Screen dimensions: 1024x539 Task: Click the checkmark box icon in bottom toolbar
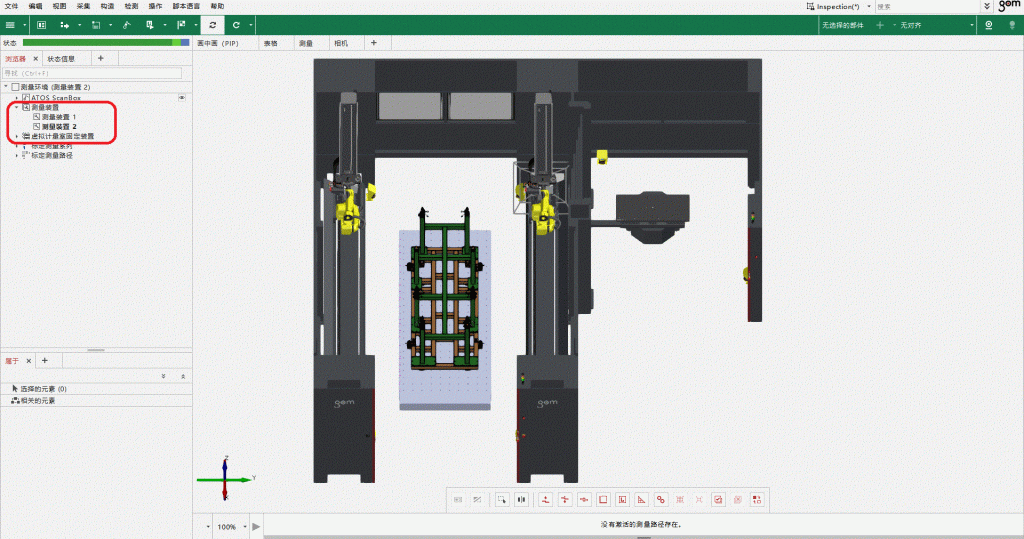(717, 499)
